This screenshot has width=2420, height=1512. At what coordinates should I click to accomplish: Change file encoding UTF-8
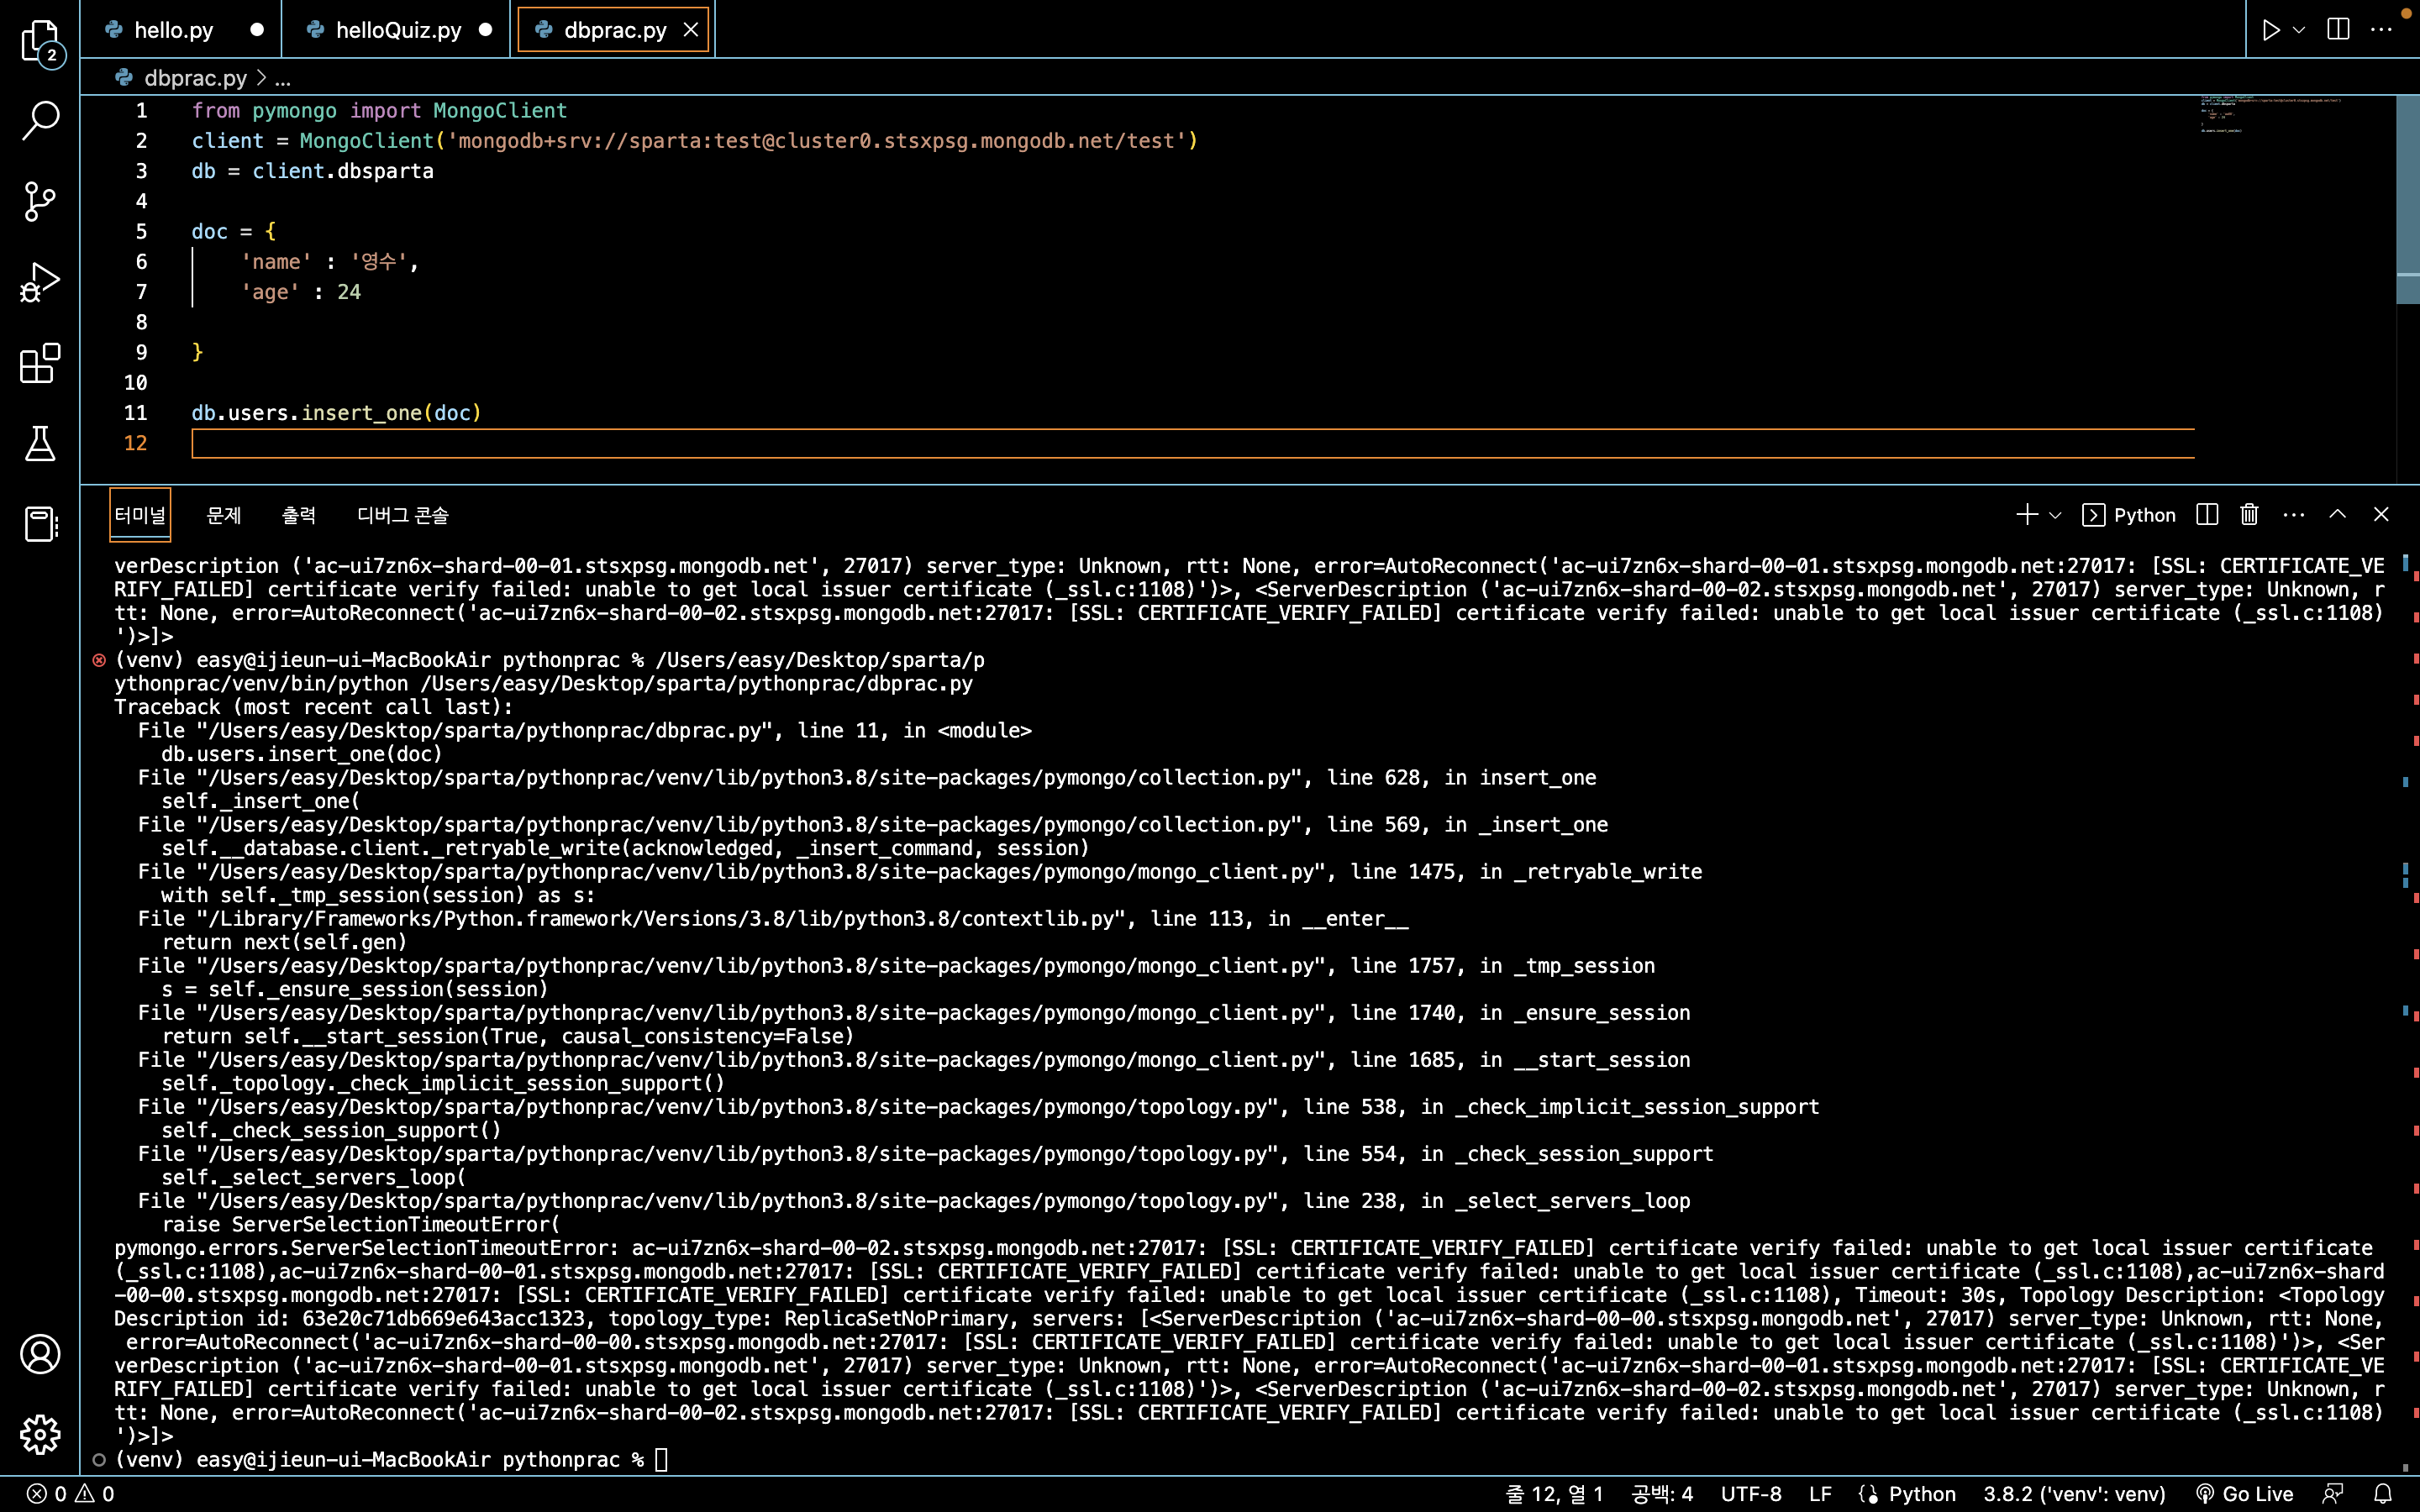[x=1751, y=1494]
